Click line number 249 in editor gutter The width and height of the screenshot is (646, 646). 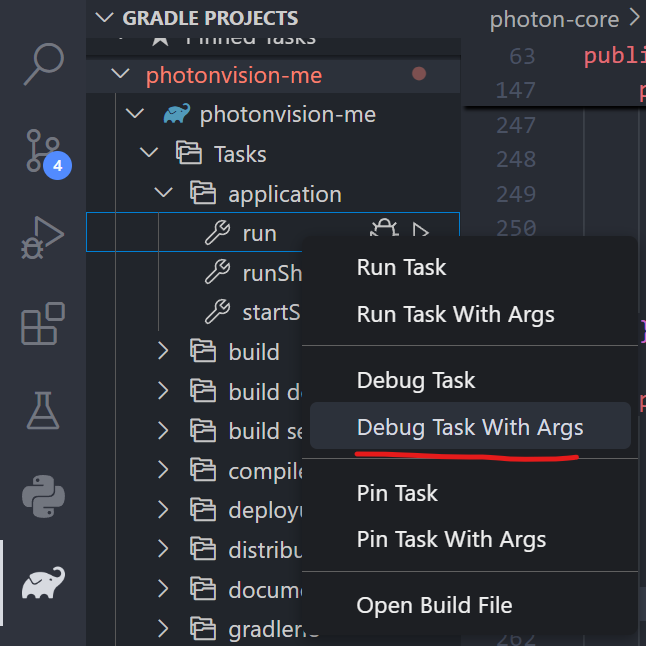(x=516, y=194)
